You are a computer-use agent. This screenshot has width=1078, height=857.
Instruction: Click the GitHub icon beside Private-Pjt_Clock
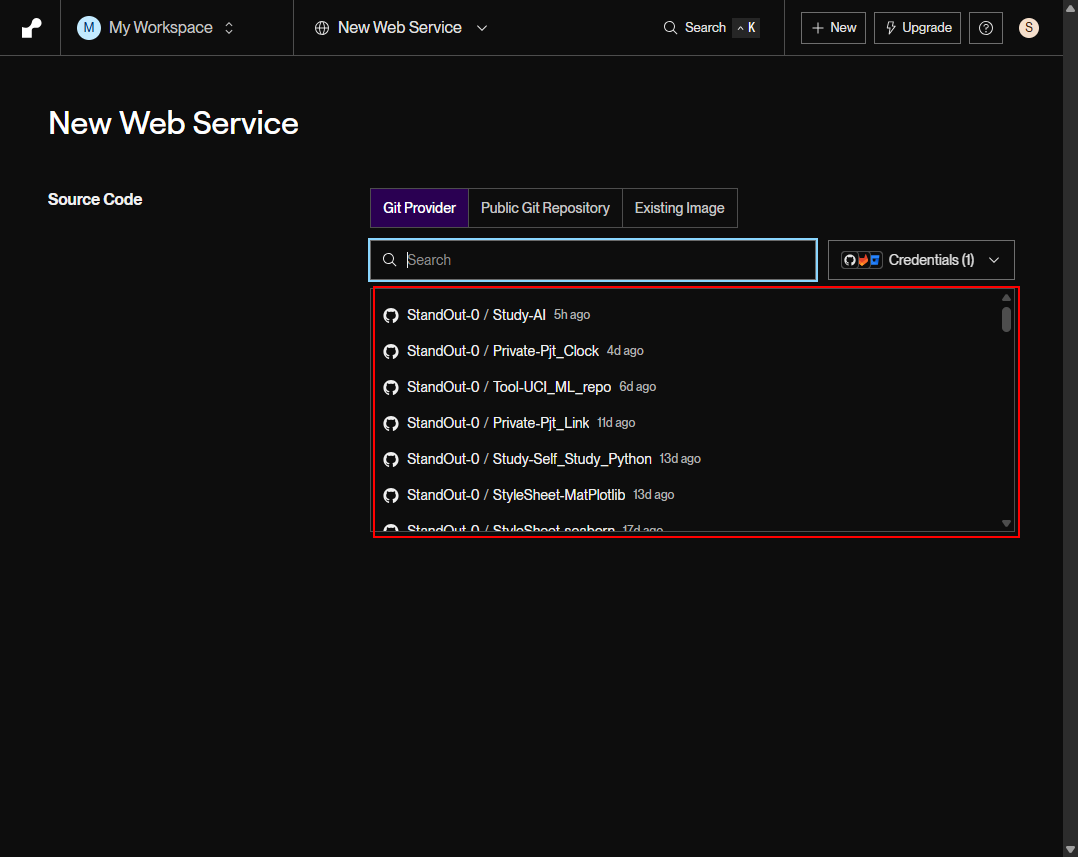coord(391,351)
